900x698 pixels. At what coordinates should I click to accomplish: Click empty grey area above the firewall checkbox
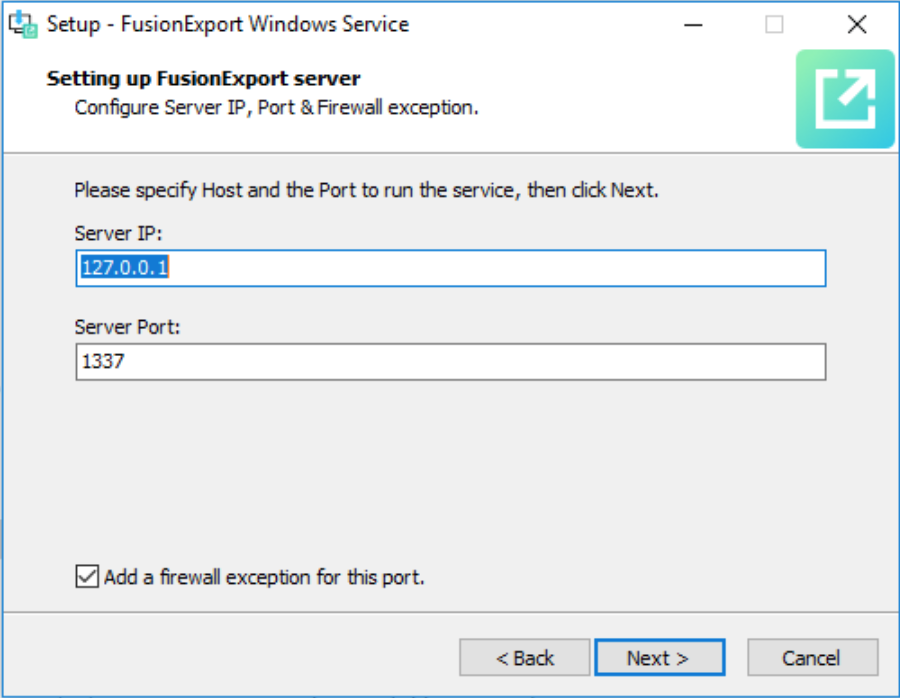pyautogui.click(x=450, y=470)
